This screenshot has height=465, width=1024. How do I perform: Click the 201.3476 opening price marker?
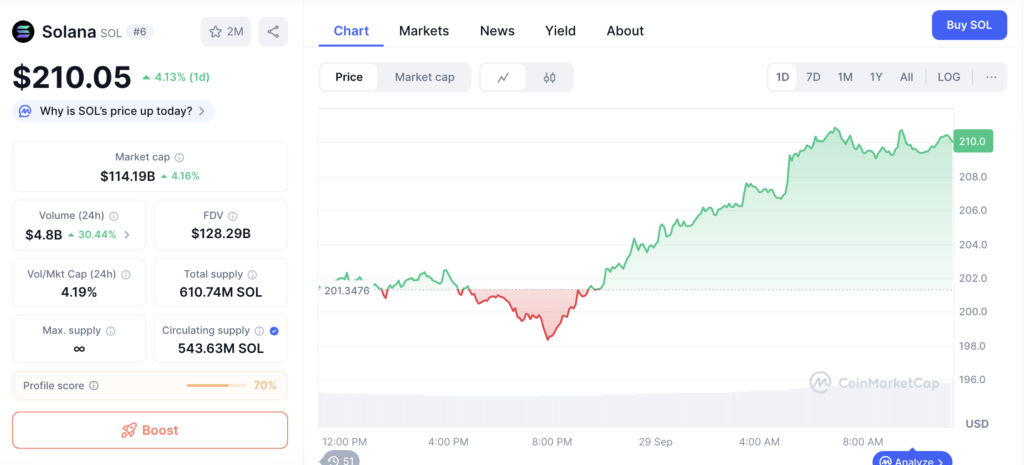(346, 290)
